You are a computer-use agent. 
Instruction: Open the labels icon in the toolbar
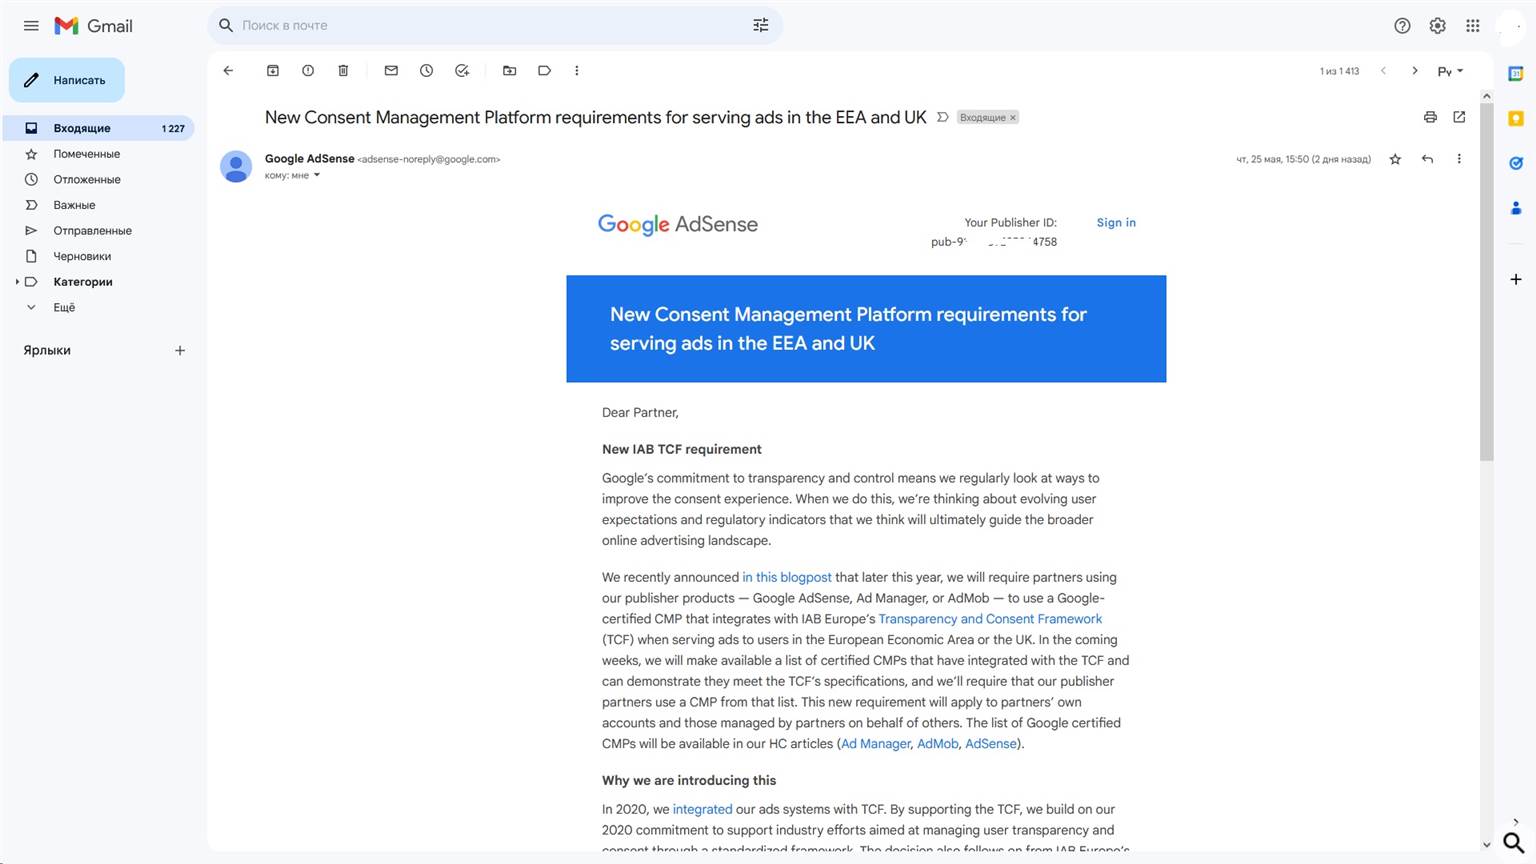(545, 71)
